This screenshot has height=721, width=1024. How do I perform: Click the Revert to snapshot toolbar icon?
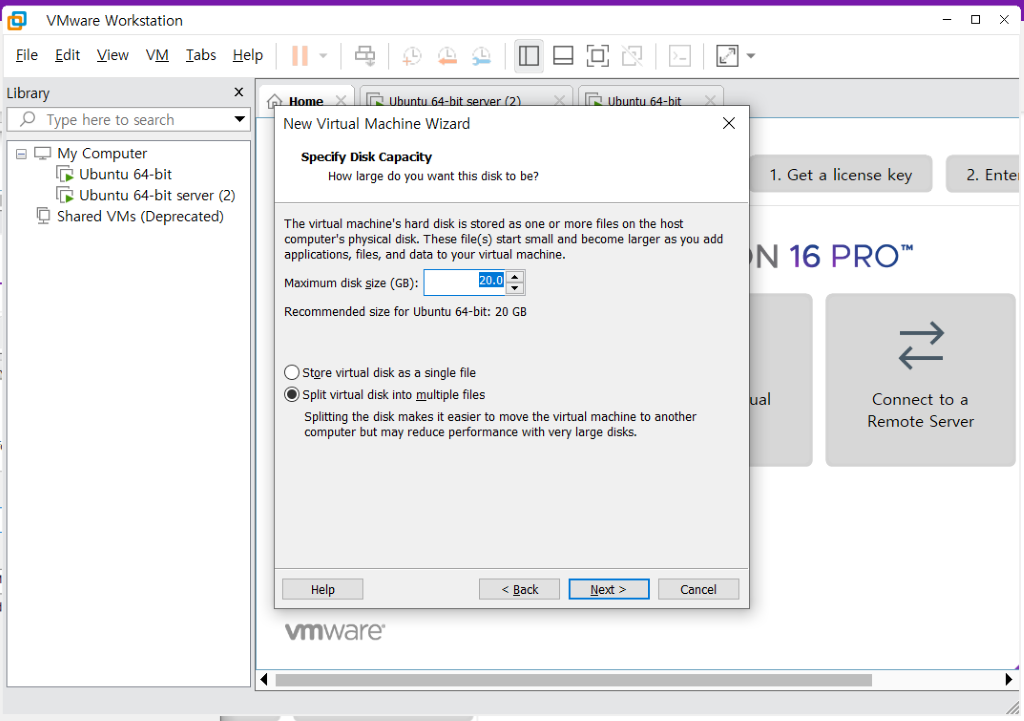[x=447, y=56]
